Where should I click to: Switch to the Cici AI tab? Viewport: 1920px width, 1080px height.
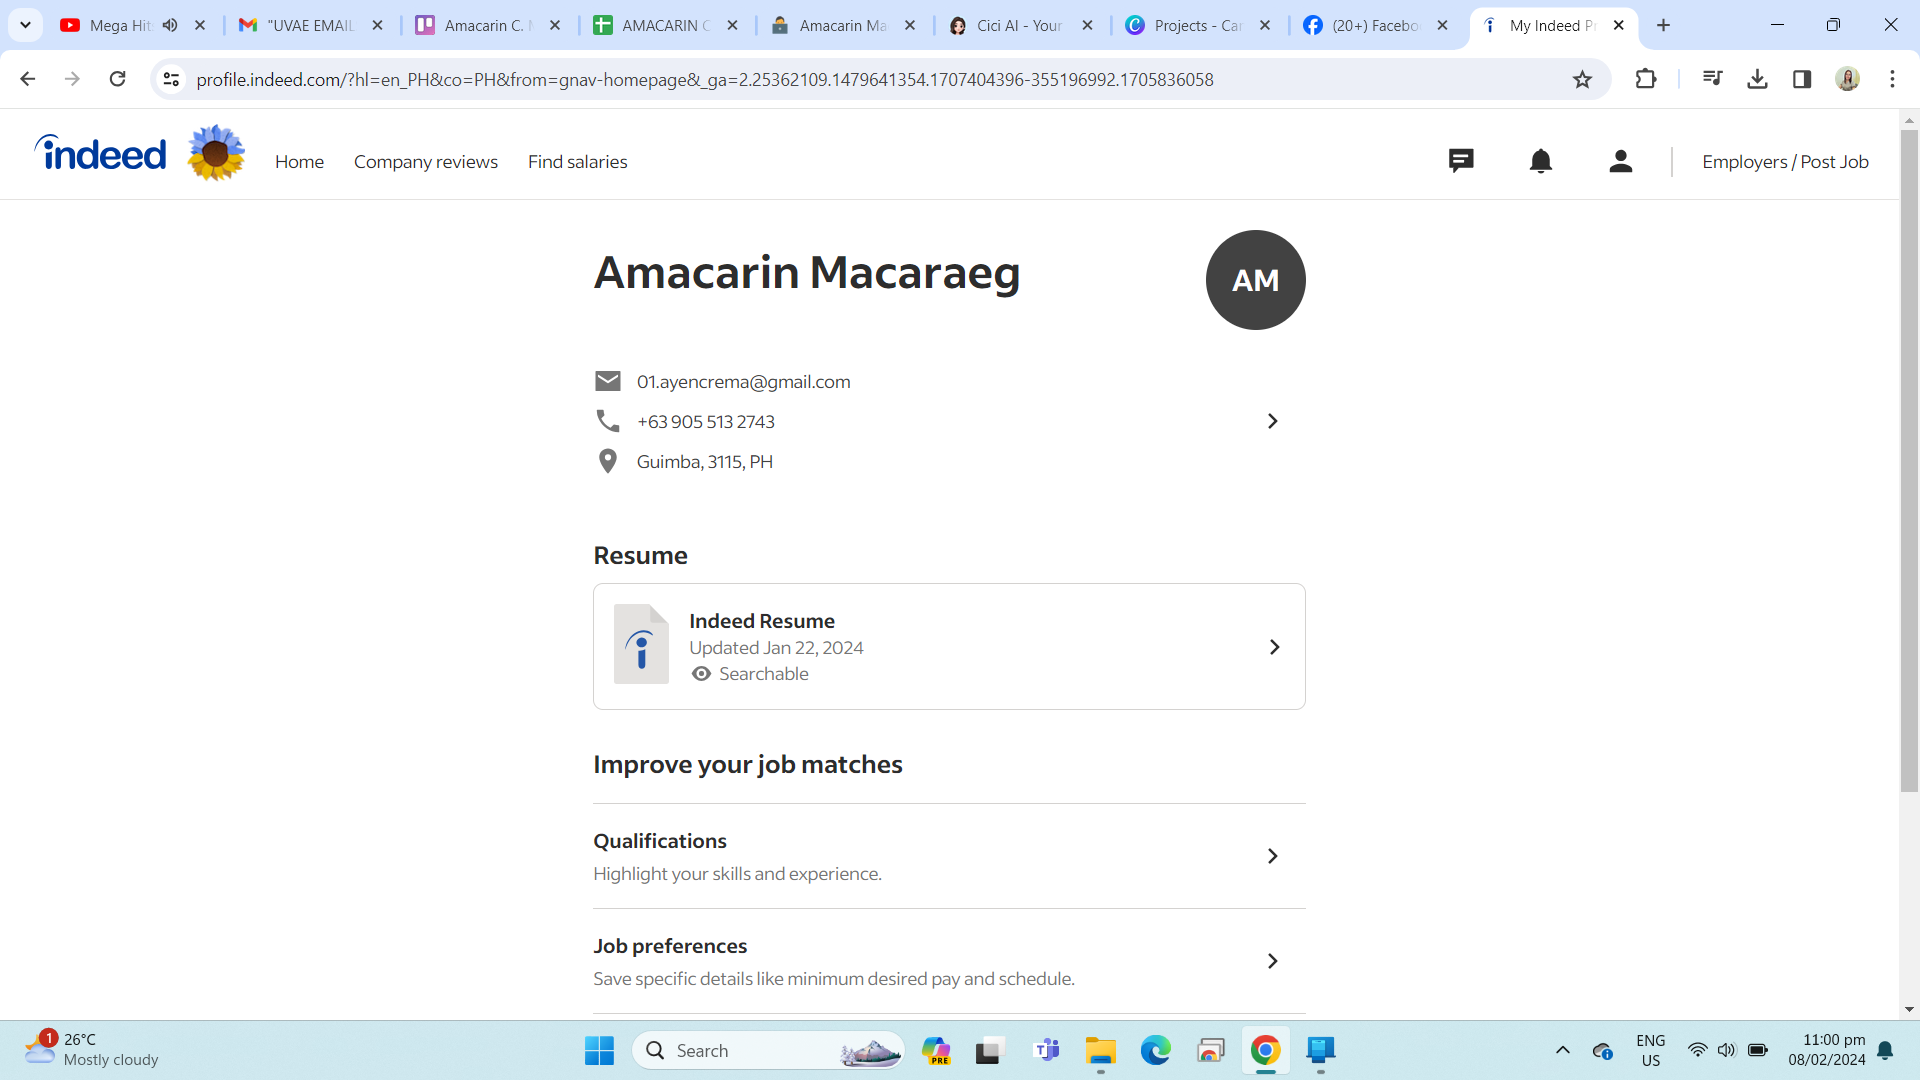[x=1018, y=25]
